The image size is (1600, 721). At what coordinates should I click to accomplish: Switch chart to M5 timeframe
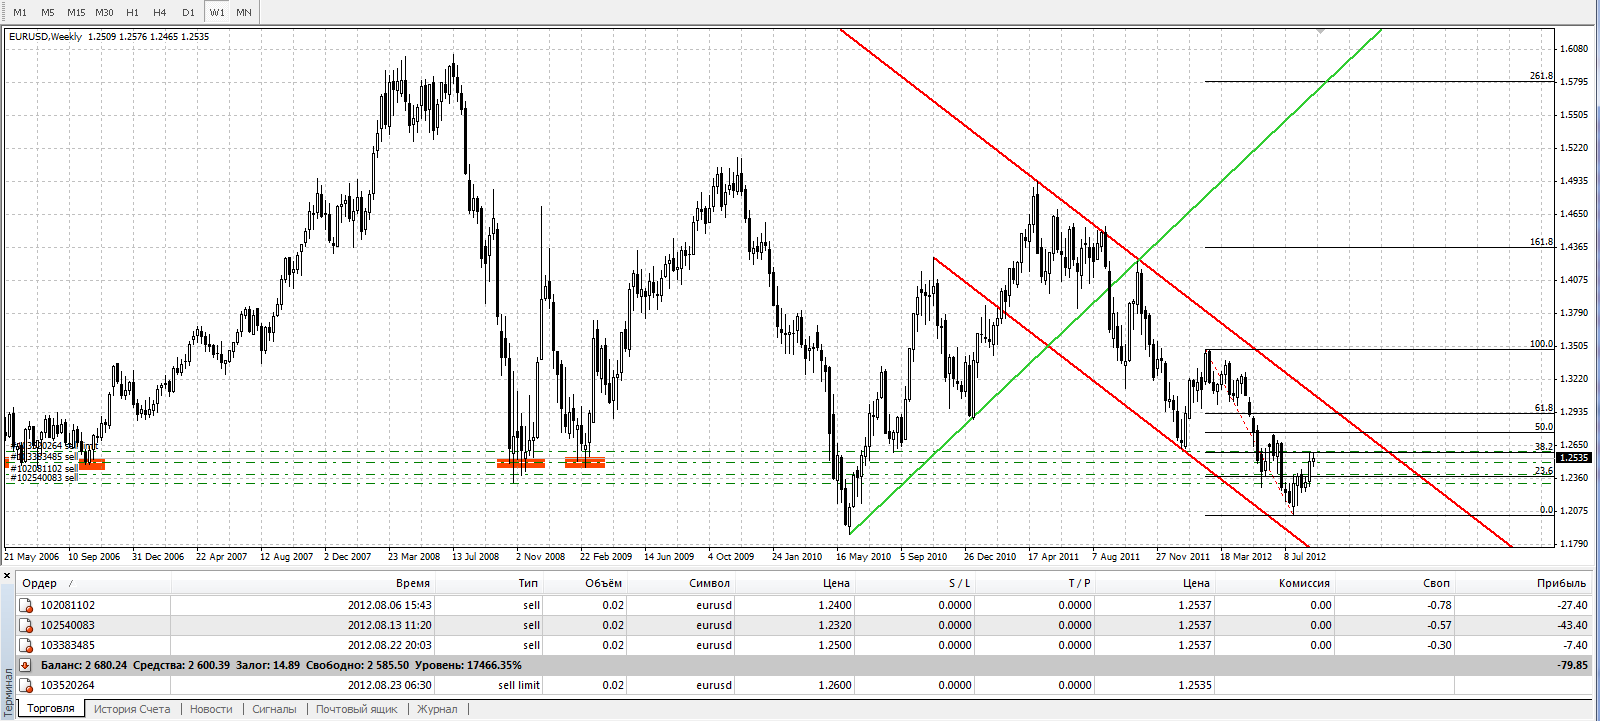click(48, 12)
